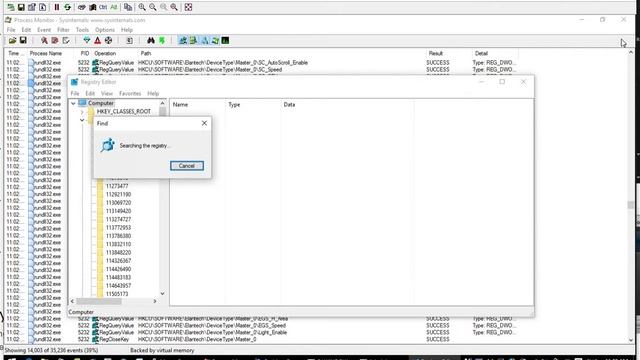Viewport: 640px width, 360px height.
Task: Select registry key 114643957
Action: (x=118, y=286)
